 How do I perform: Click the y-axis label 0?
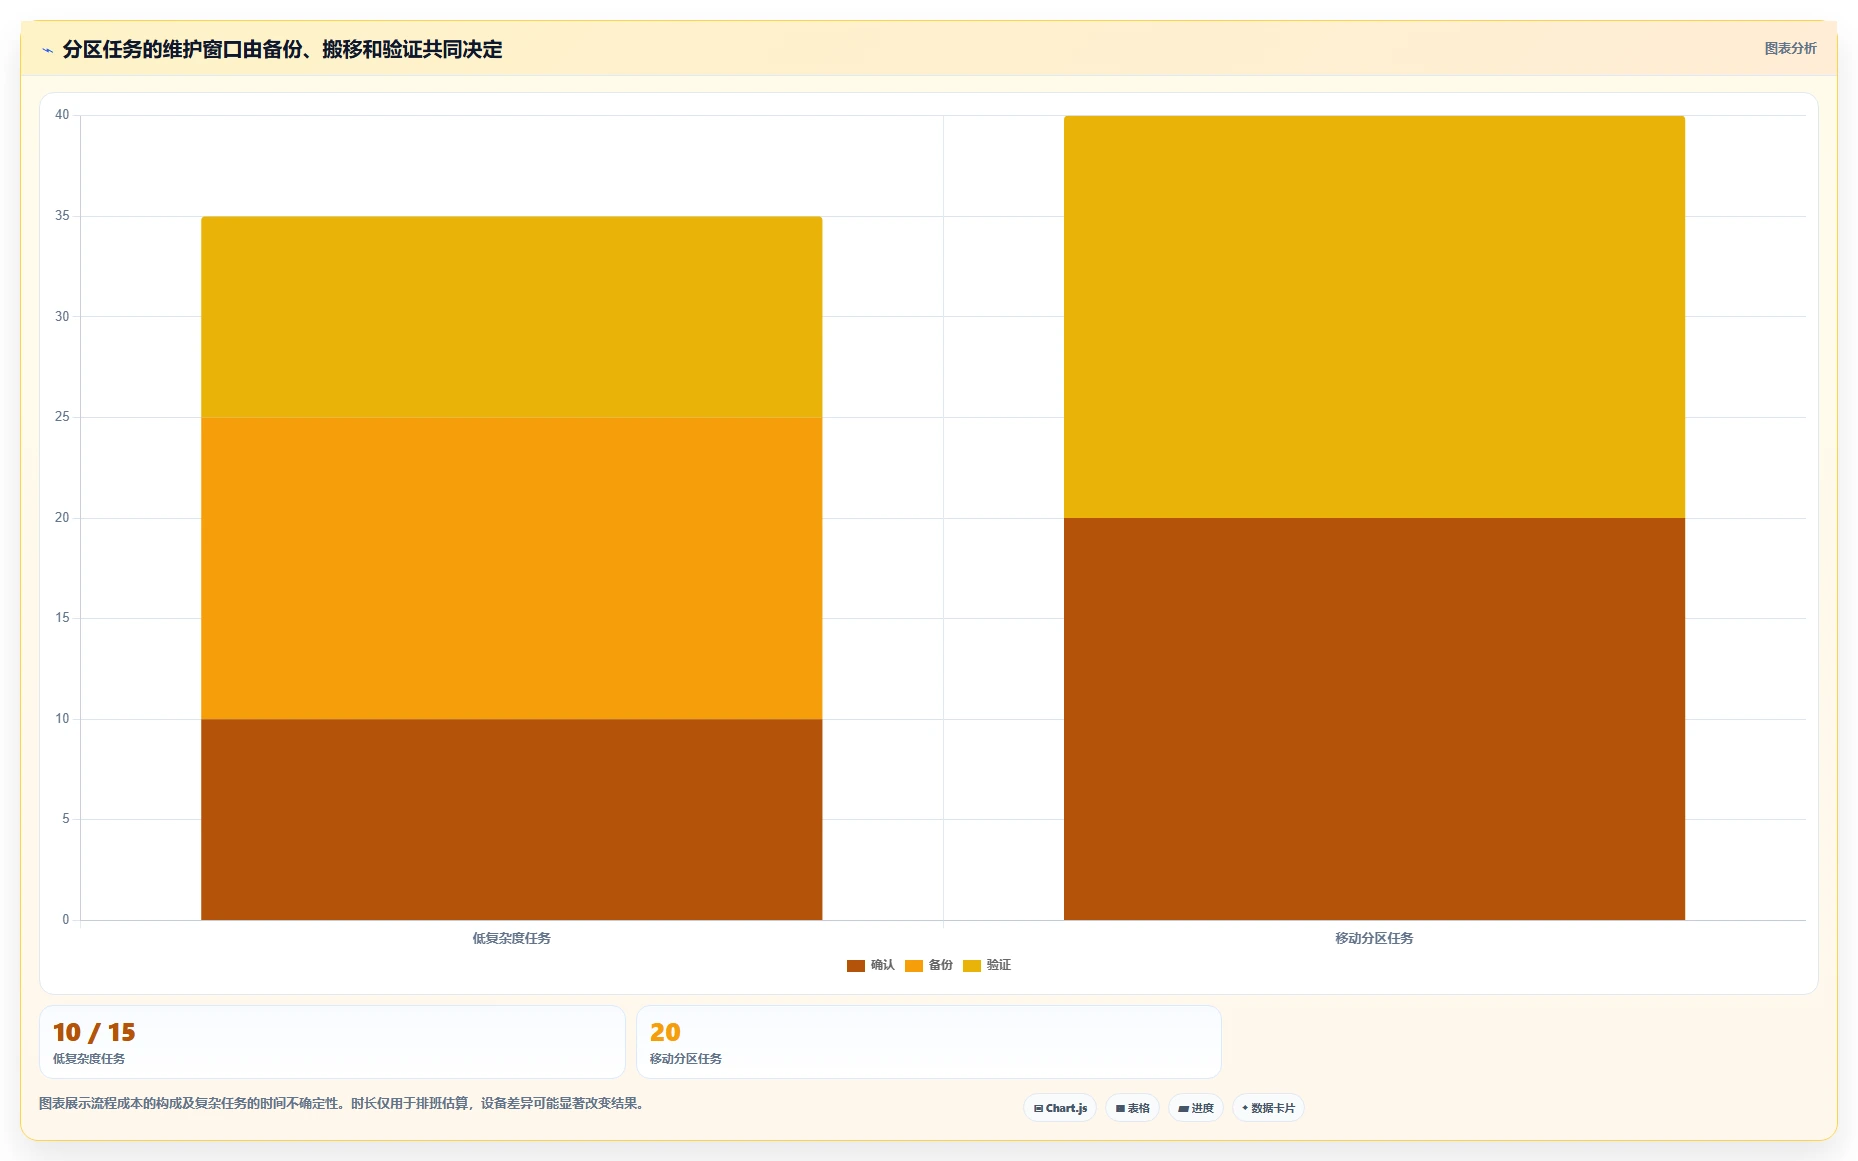point(66,920)
